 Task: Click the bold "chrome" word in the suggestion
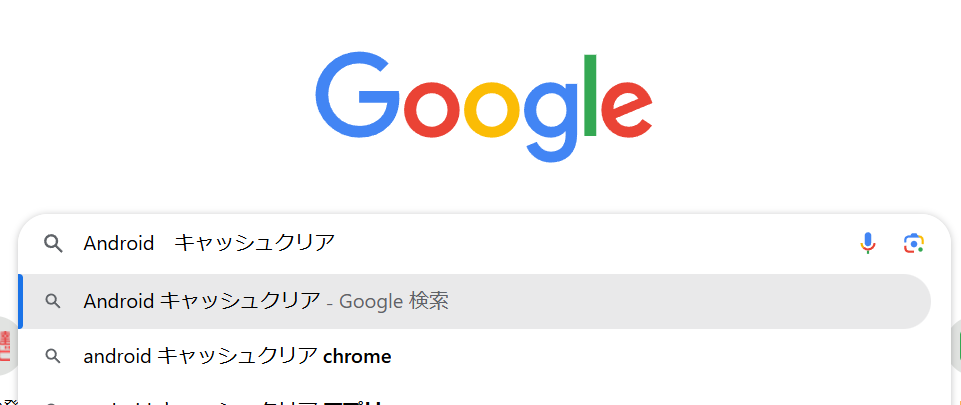[357, 356]
